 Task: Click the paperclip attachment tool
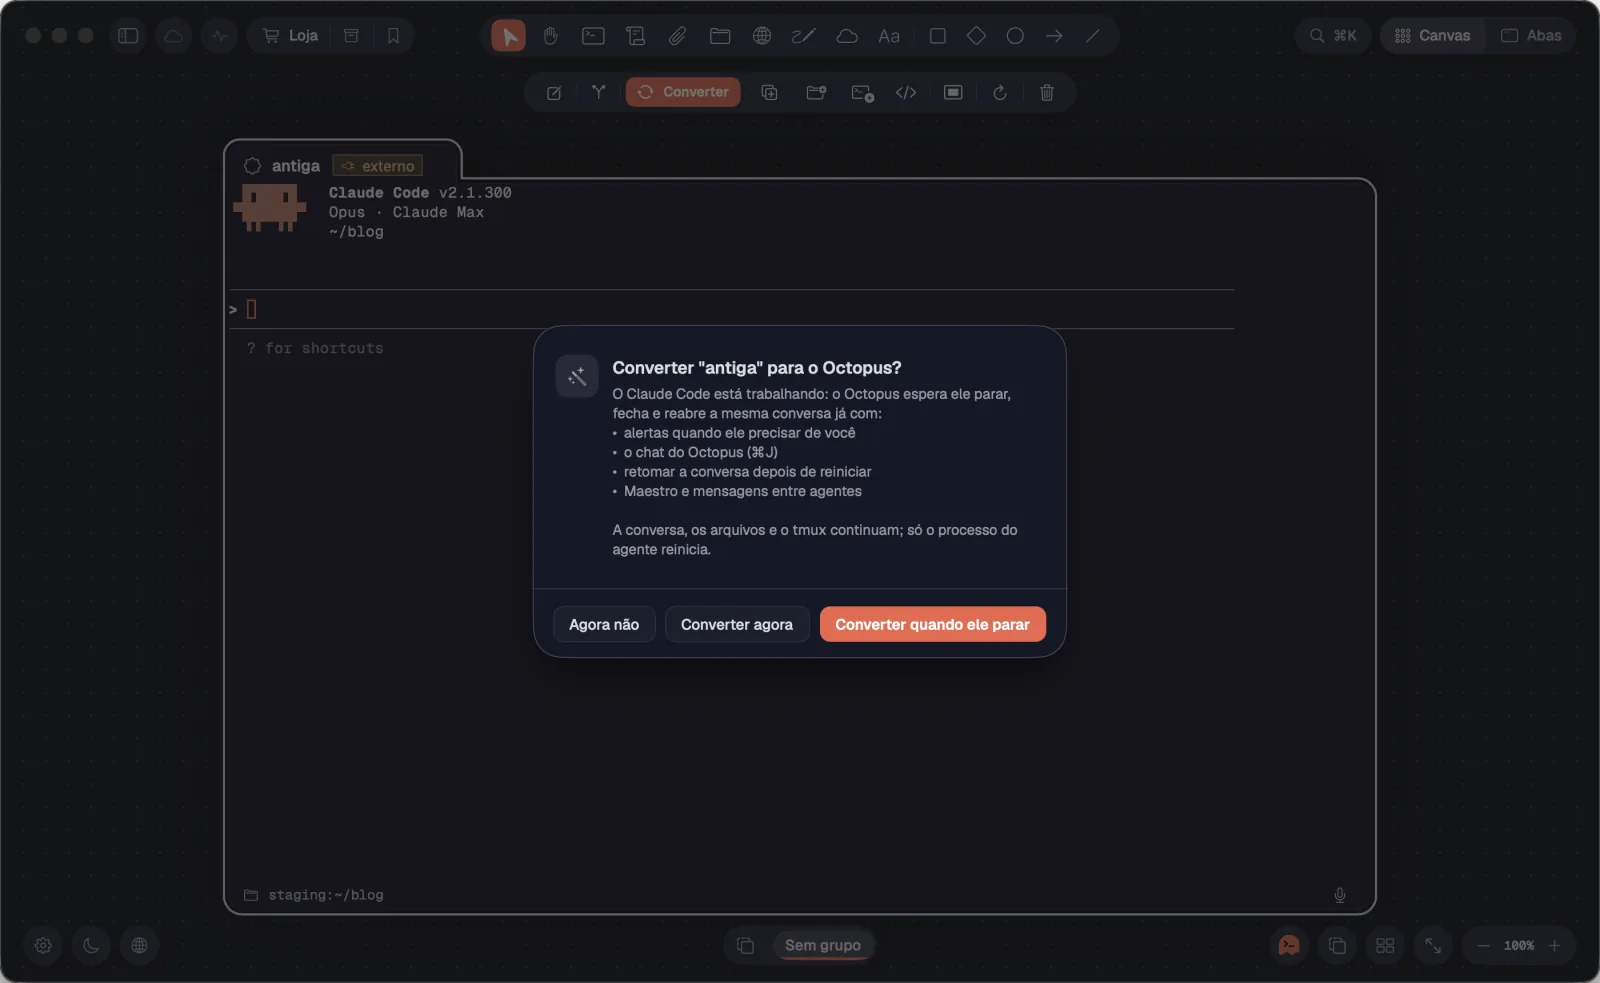[x=677, y=36]
